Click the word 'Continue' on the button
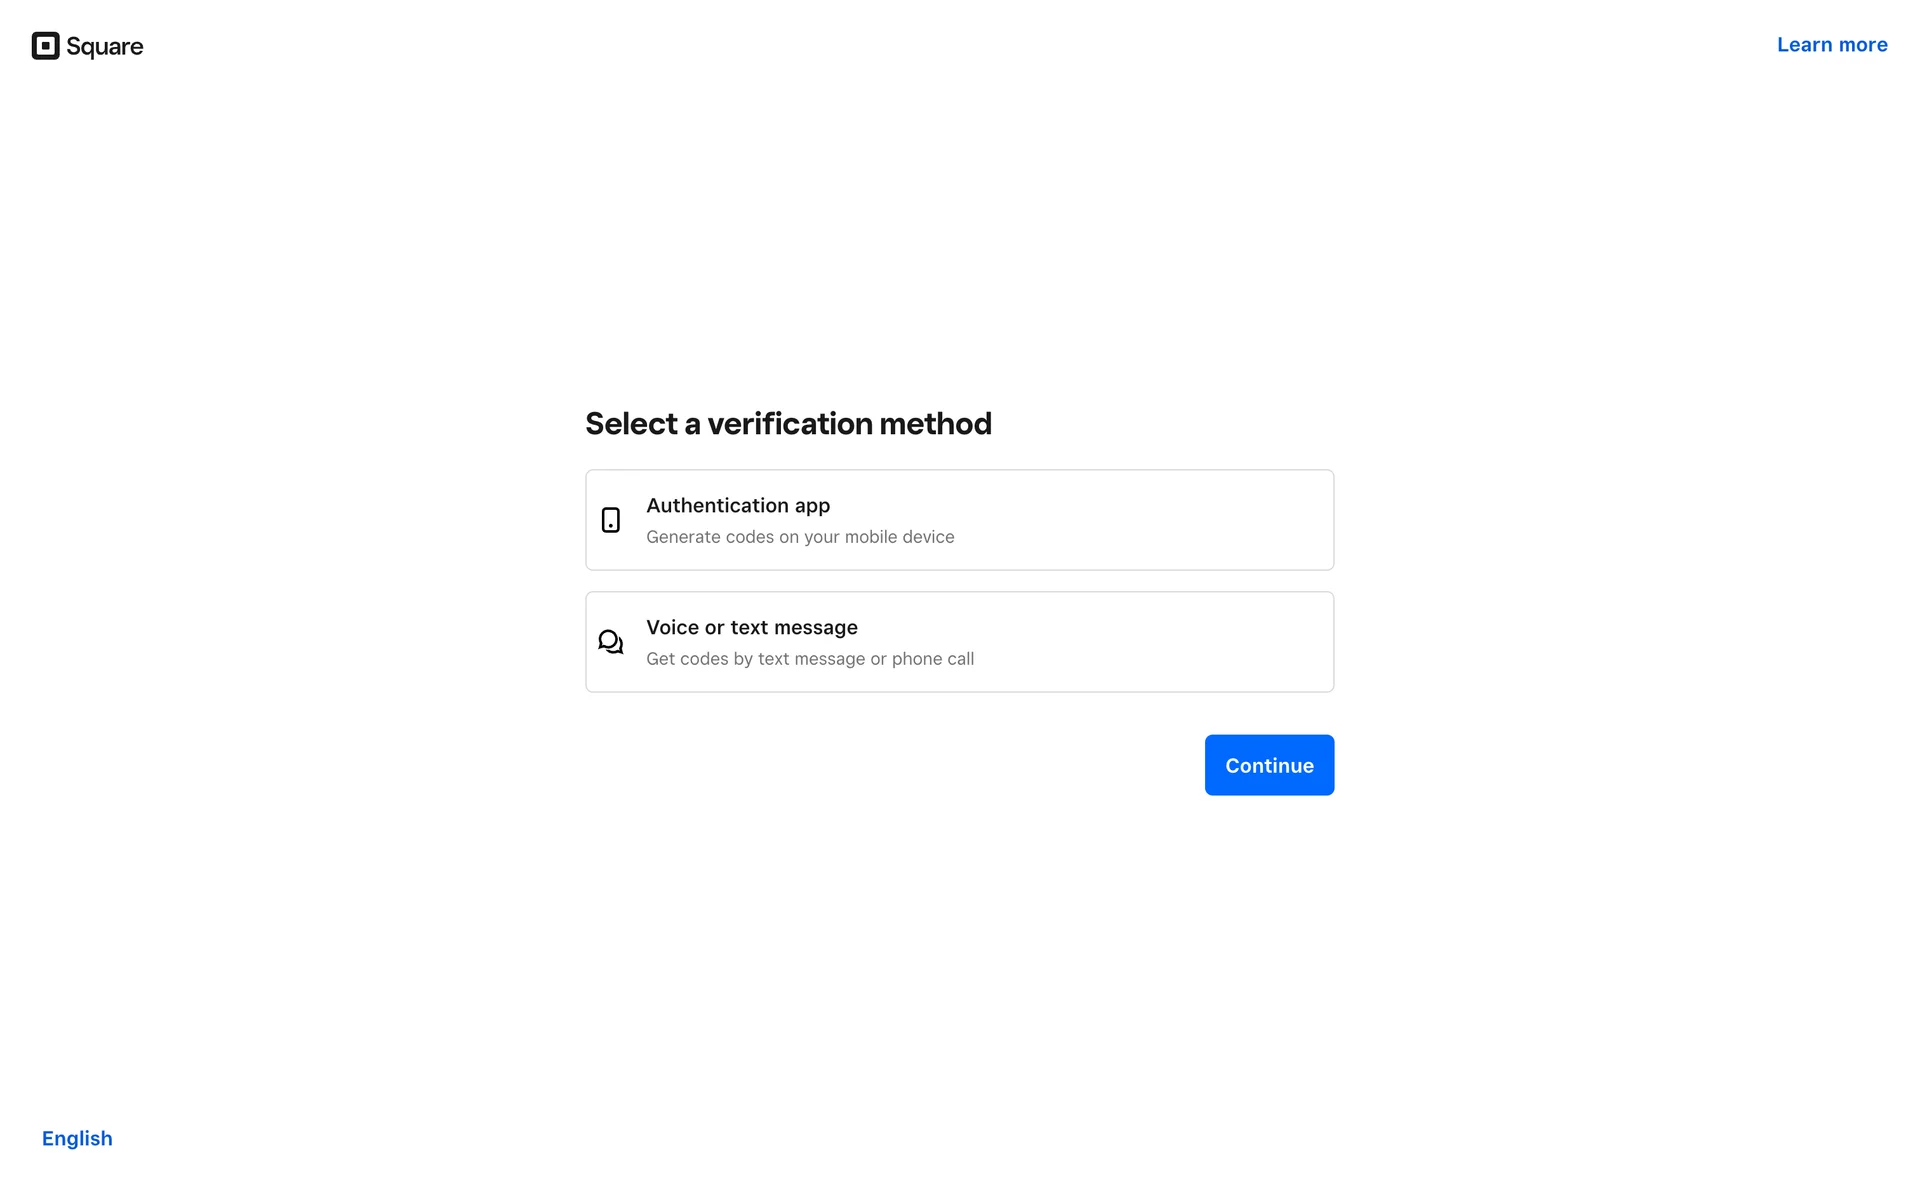The width and height of the screenshot is (1920, 1200). tap(1269, 766)
